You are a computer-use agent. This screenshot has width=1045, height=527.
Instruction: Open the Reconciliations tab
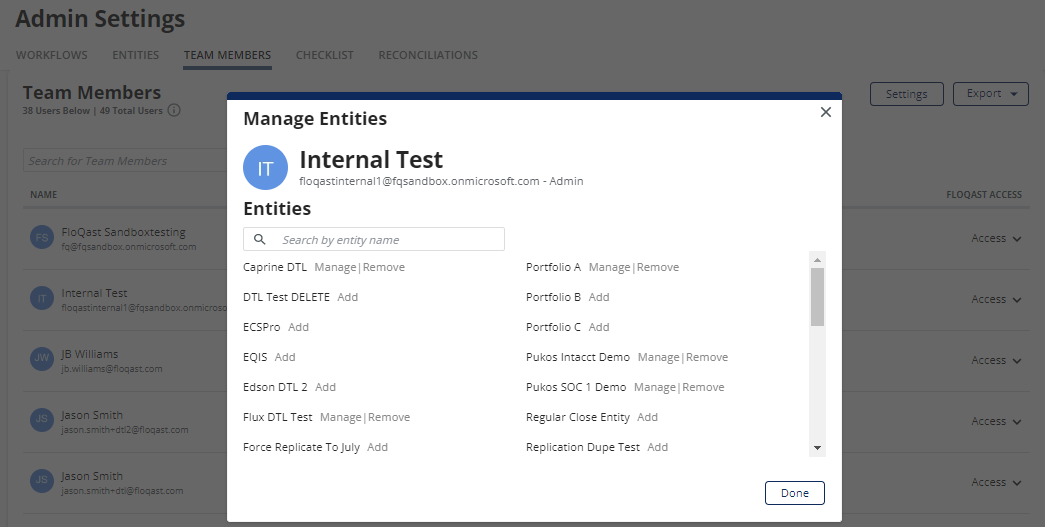coord(428,55)
